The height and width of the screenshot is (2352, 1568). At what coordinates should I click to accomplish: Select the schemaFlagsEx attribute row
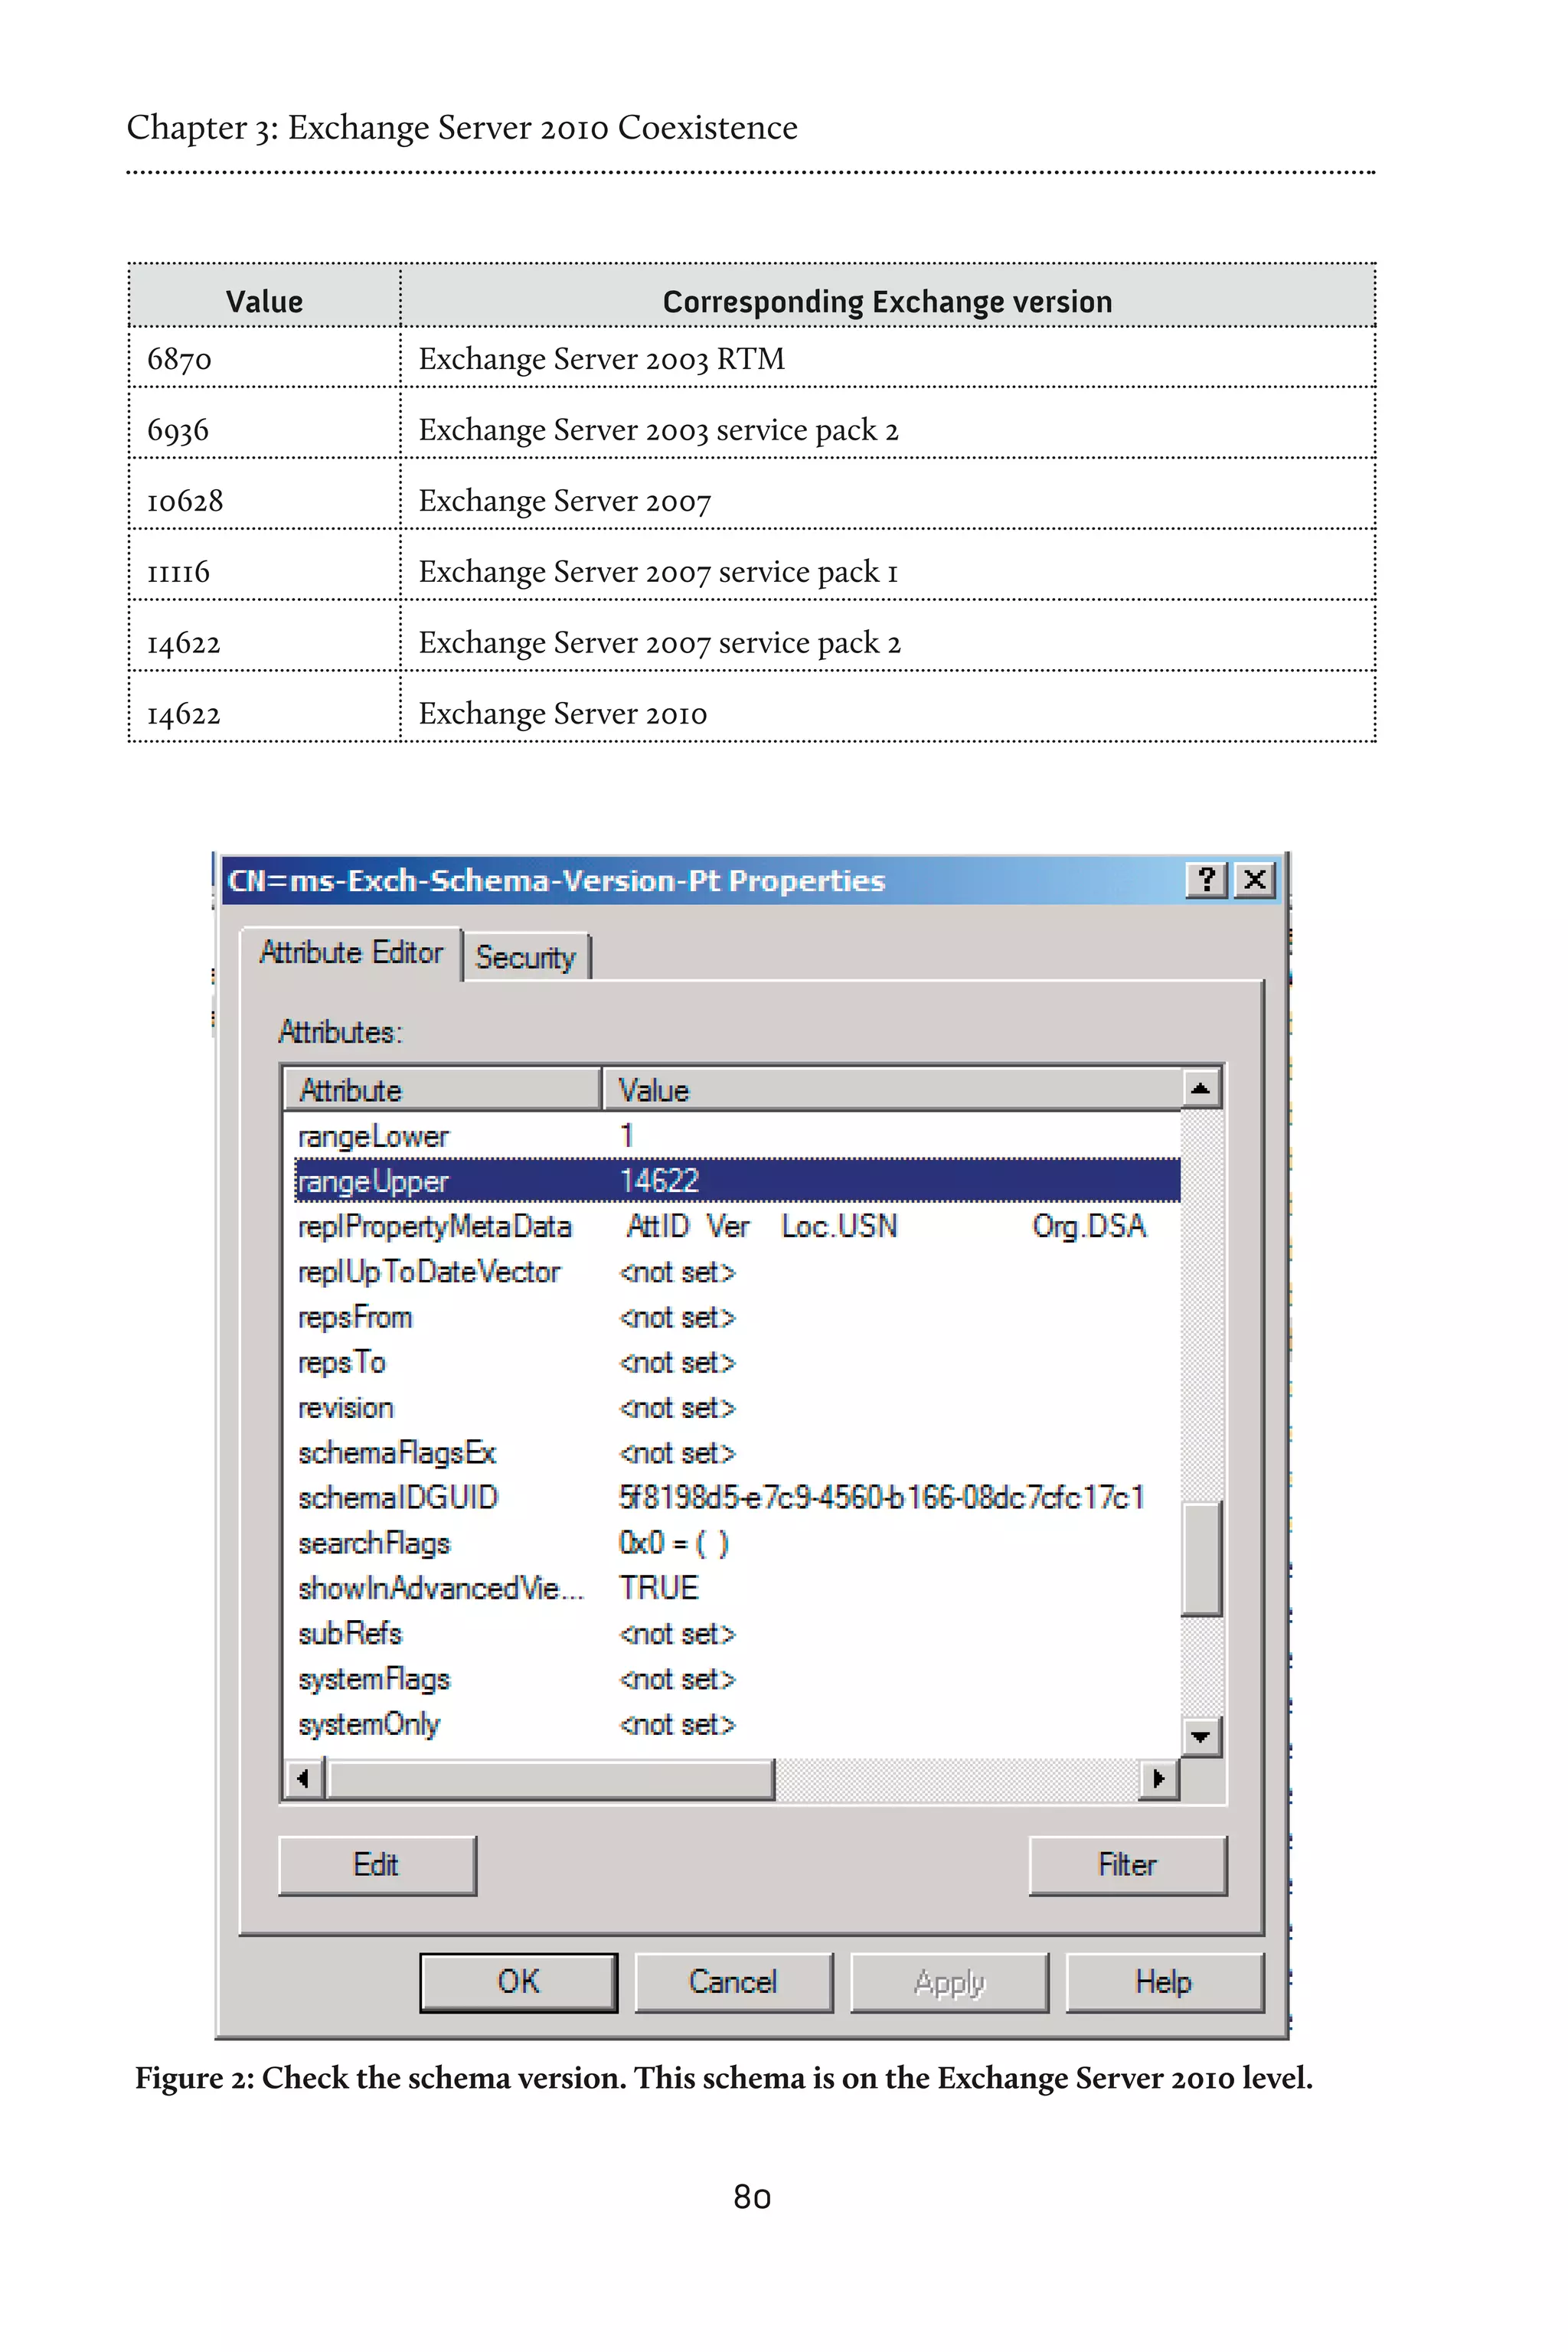(737, 1453)
